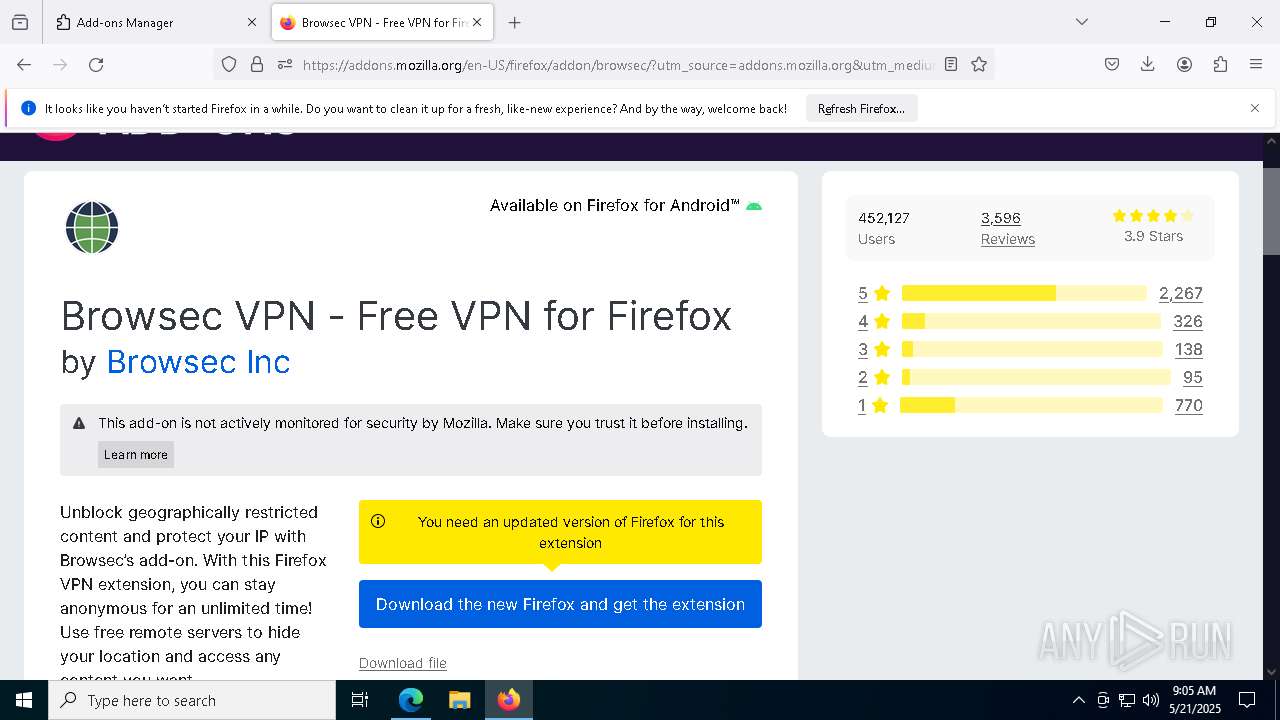Close the Browsec VPN tab

pos(477,22)
